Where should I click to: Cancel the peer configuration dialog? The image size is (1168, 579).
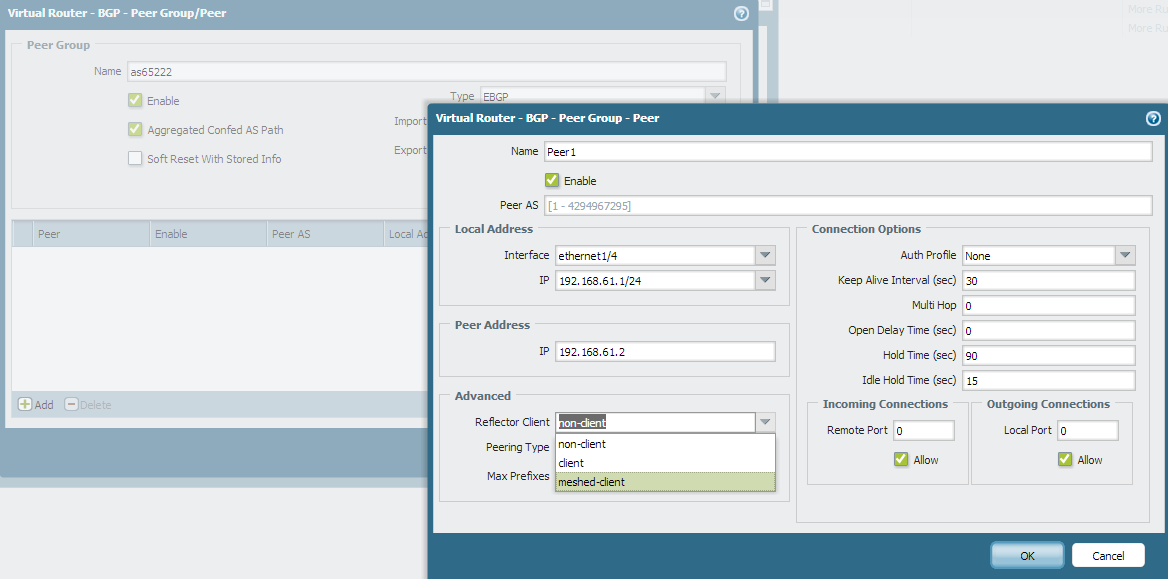click(x=1108, y=555)
